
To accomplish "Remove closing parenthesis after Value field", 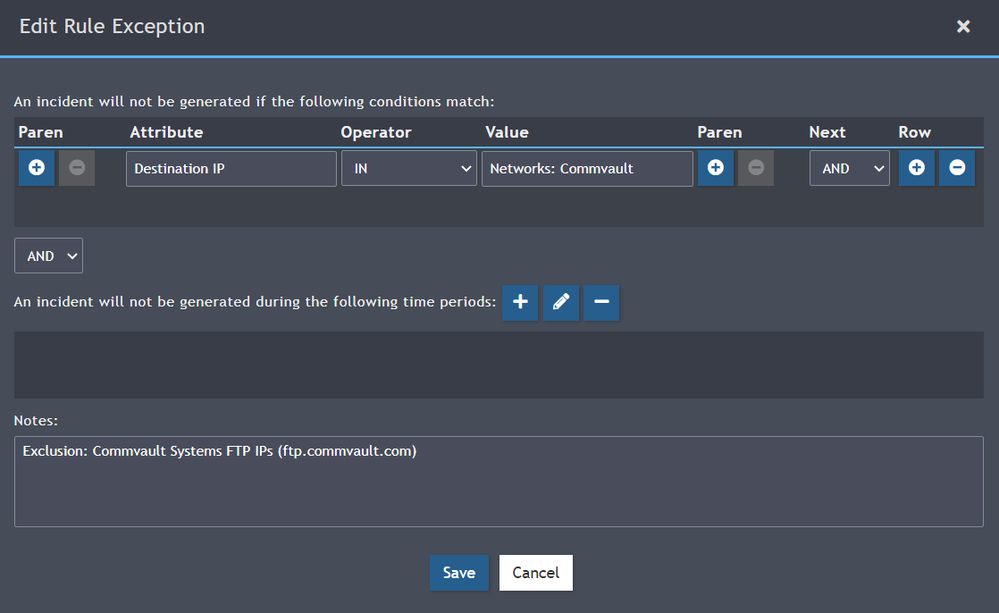I will (756, 168).
